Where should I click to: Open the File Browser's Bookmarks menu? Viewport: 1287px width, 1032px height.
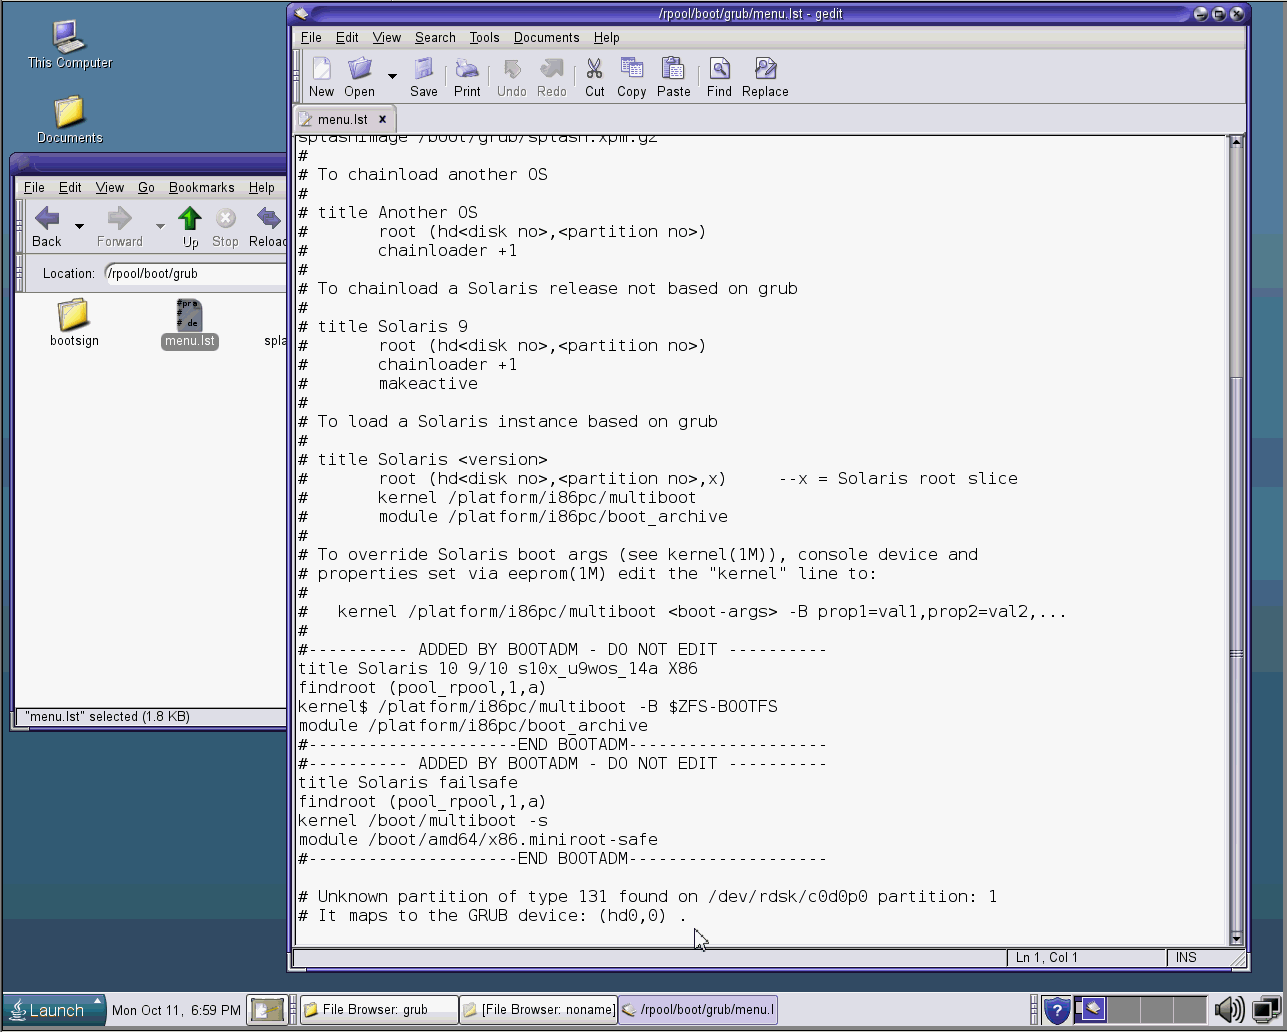click(201, 187)
